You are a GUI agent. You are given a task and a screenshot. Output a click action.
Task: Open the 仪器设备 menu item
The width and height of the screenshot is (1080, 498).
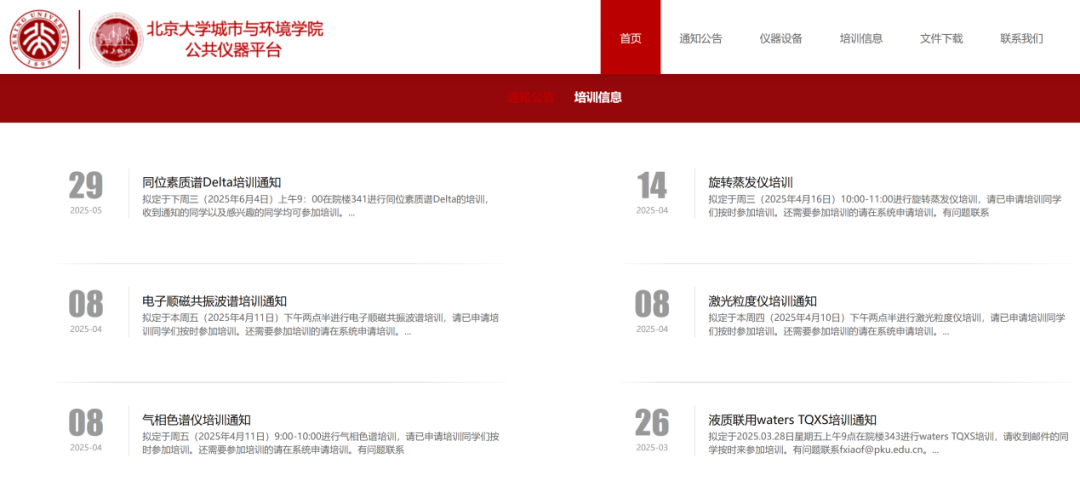click(780, 39)
